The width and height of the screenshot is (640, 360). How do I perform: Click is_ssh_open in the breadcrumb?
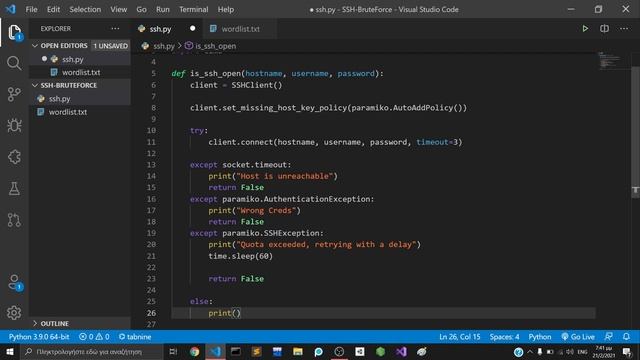point(215,46)
